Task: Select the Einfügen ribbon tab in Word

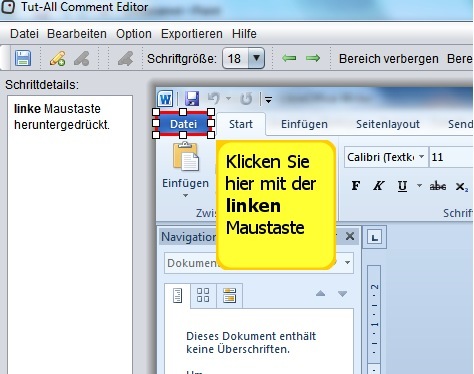Action: pyautogui.click(x=304, y=124)
